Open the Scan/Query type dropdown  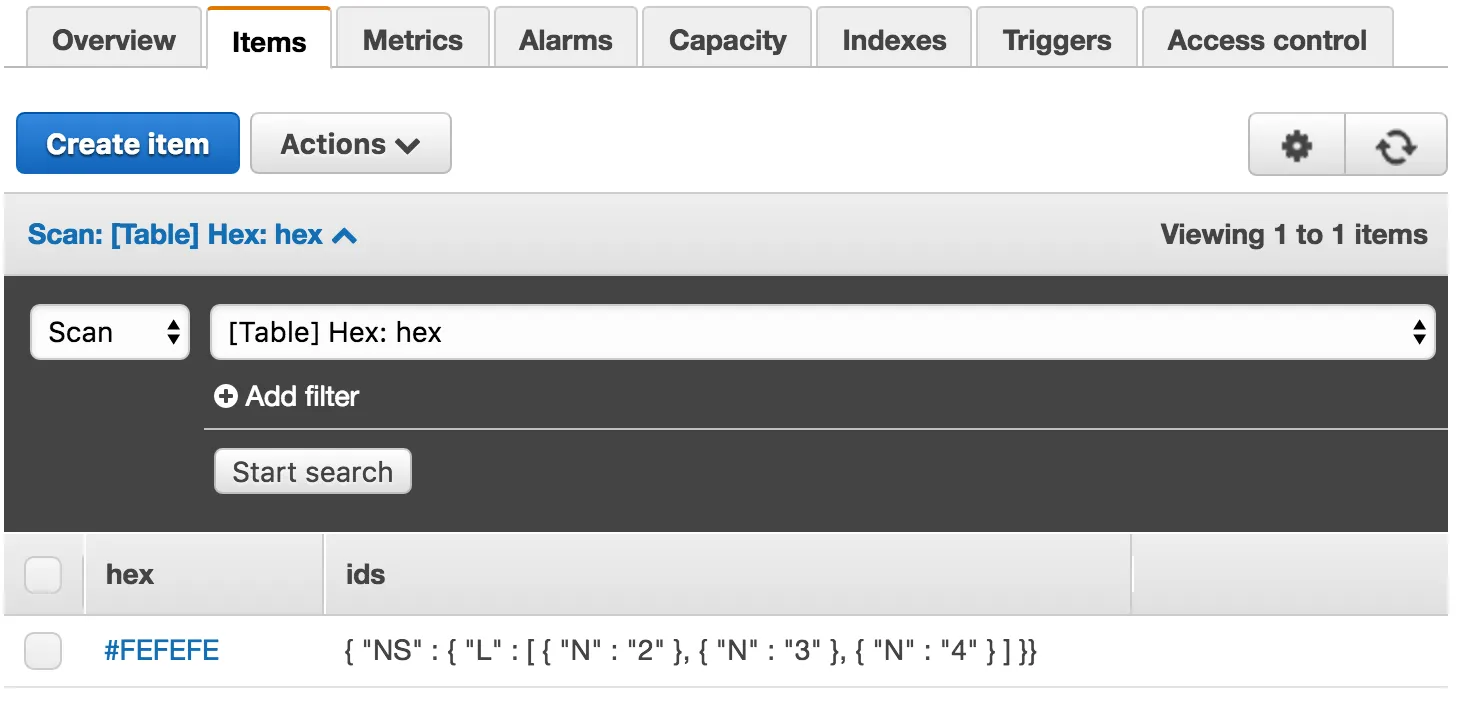110,333
